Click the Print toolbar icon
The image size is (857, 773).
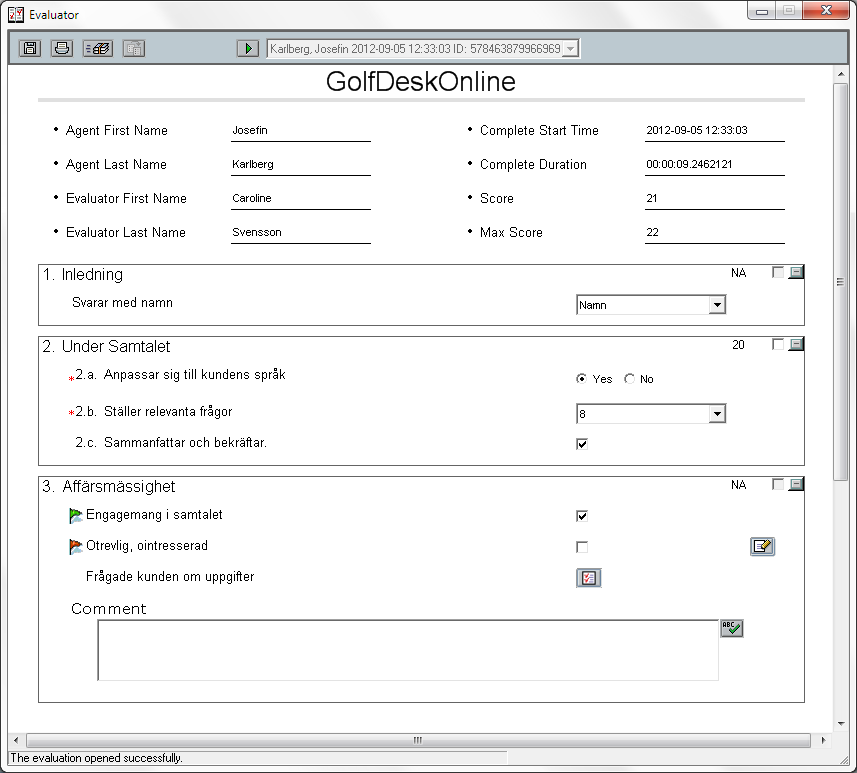pyautogui.click(x=62, y=48)
